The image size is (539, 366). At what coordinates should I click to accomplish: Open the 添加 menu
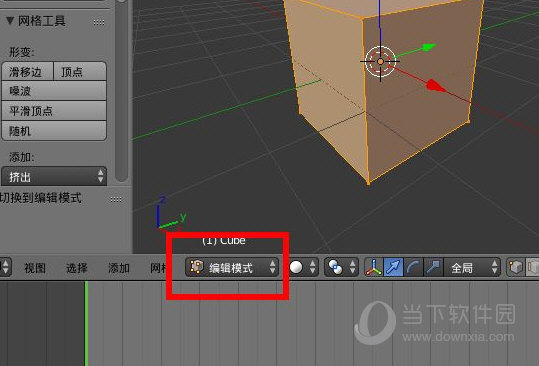click(119, 268)
